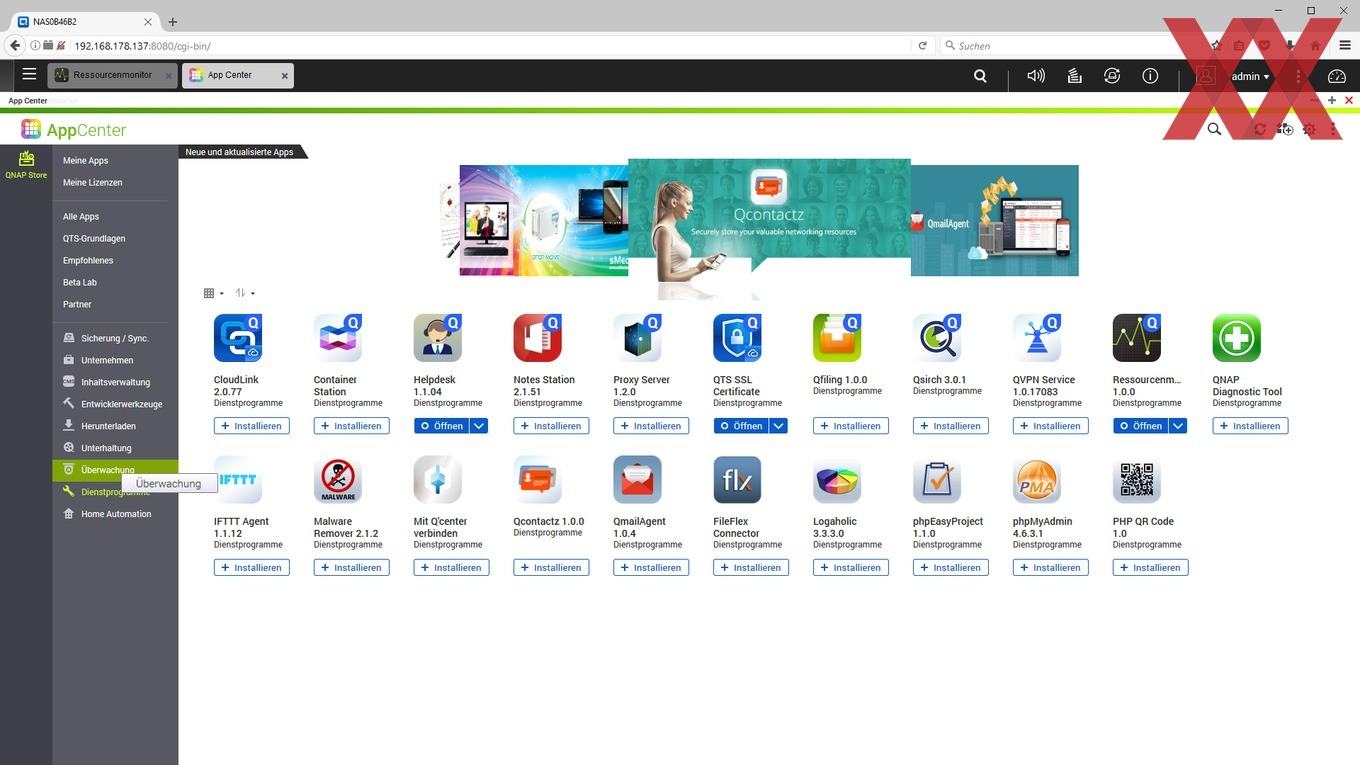Screen dimensions: 1360x765
Task: Open the Qsirch app icon
Action: click(938, 338)
